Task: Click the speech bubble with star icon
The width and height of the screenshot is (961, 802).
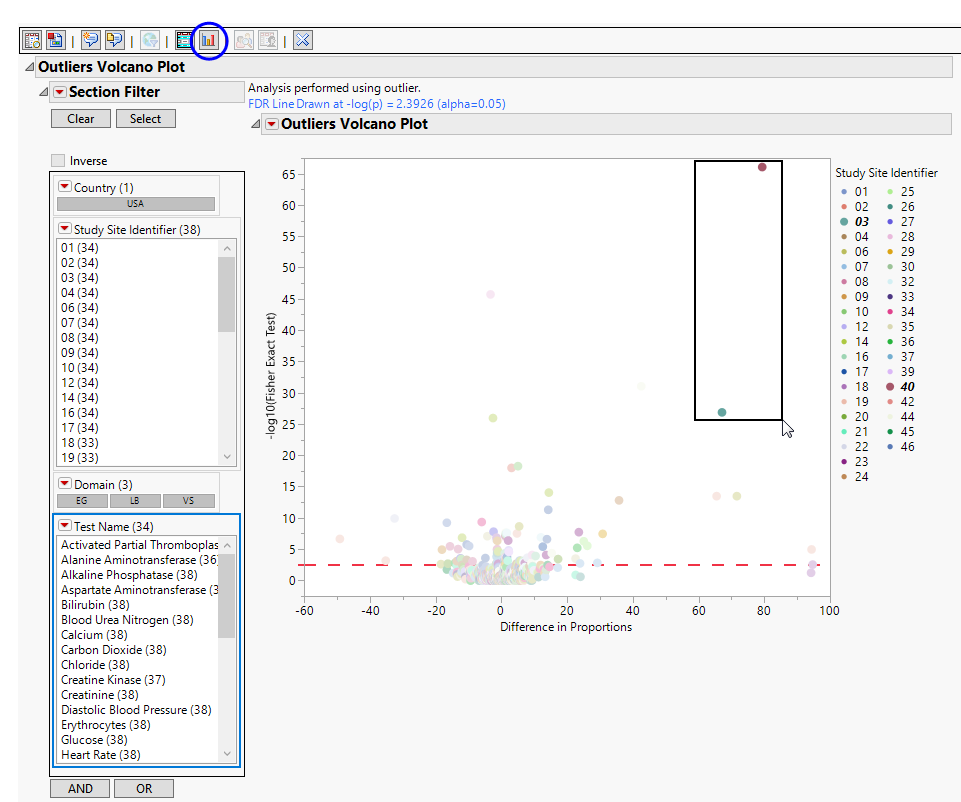Action: [91, 41]
